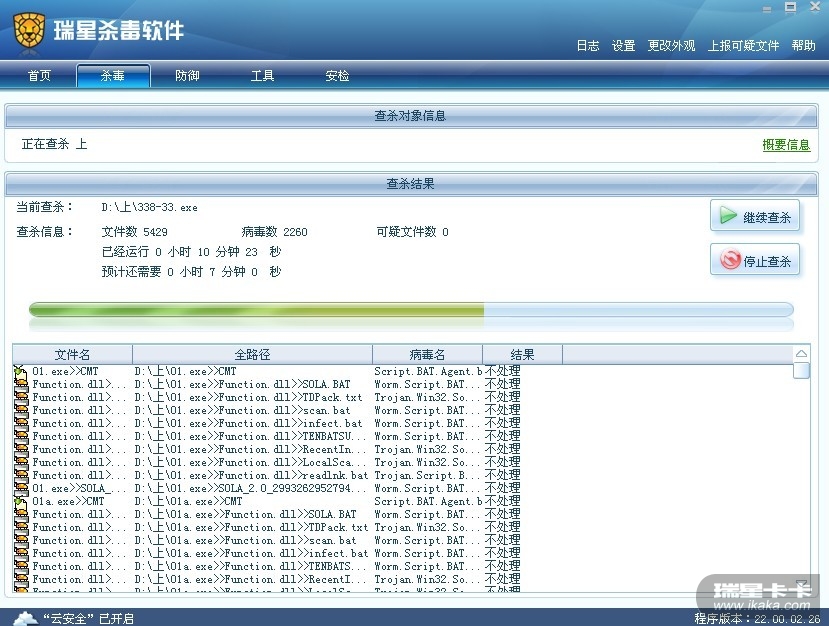
Task: Click 上报可疑文件 link
Action: (x=743, y=46)
